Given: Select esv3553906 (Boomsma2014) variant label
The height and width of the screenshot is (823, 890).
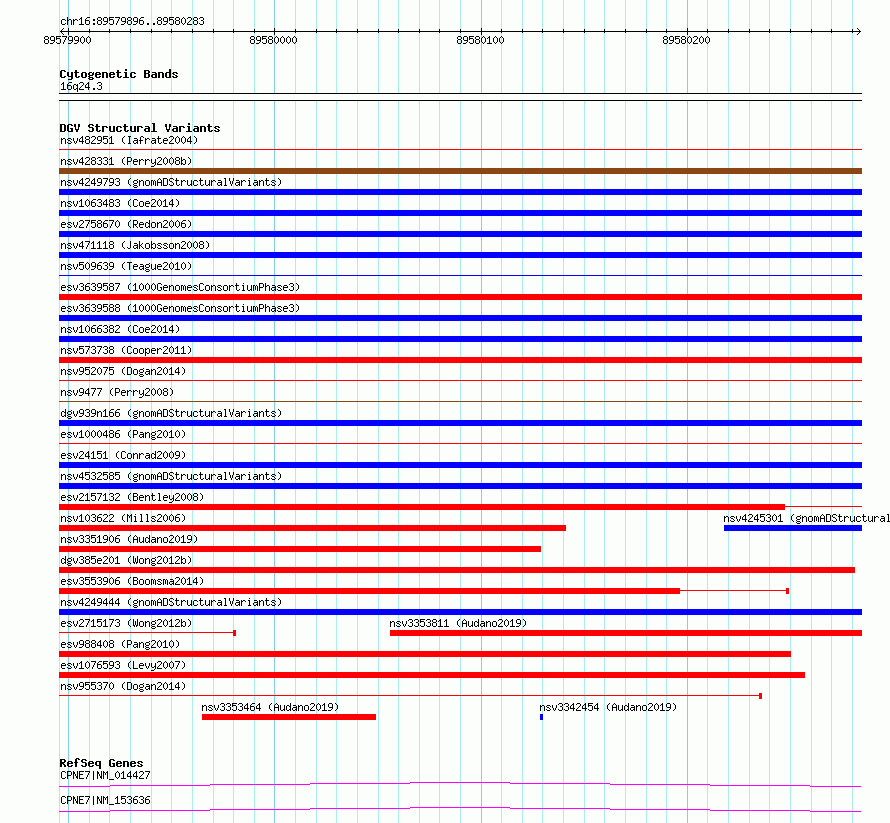Looking at the screenshot, I should click(132, 581).
